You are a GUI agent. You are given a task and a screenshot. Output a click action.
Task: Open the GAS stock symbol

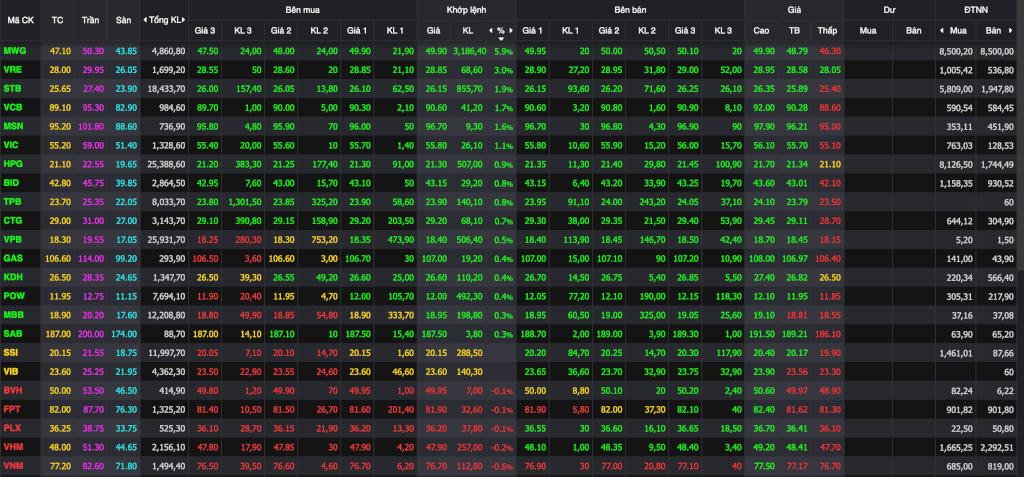[12, 258]
